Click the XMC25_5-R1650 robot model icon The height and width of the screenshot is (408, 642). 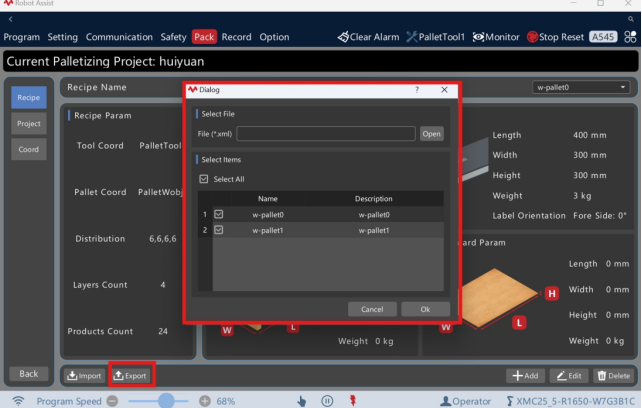tap(510, 401)
